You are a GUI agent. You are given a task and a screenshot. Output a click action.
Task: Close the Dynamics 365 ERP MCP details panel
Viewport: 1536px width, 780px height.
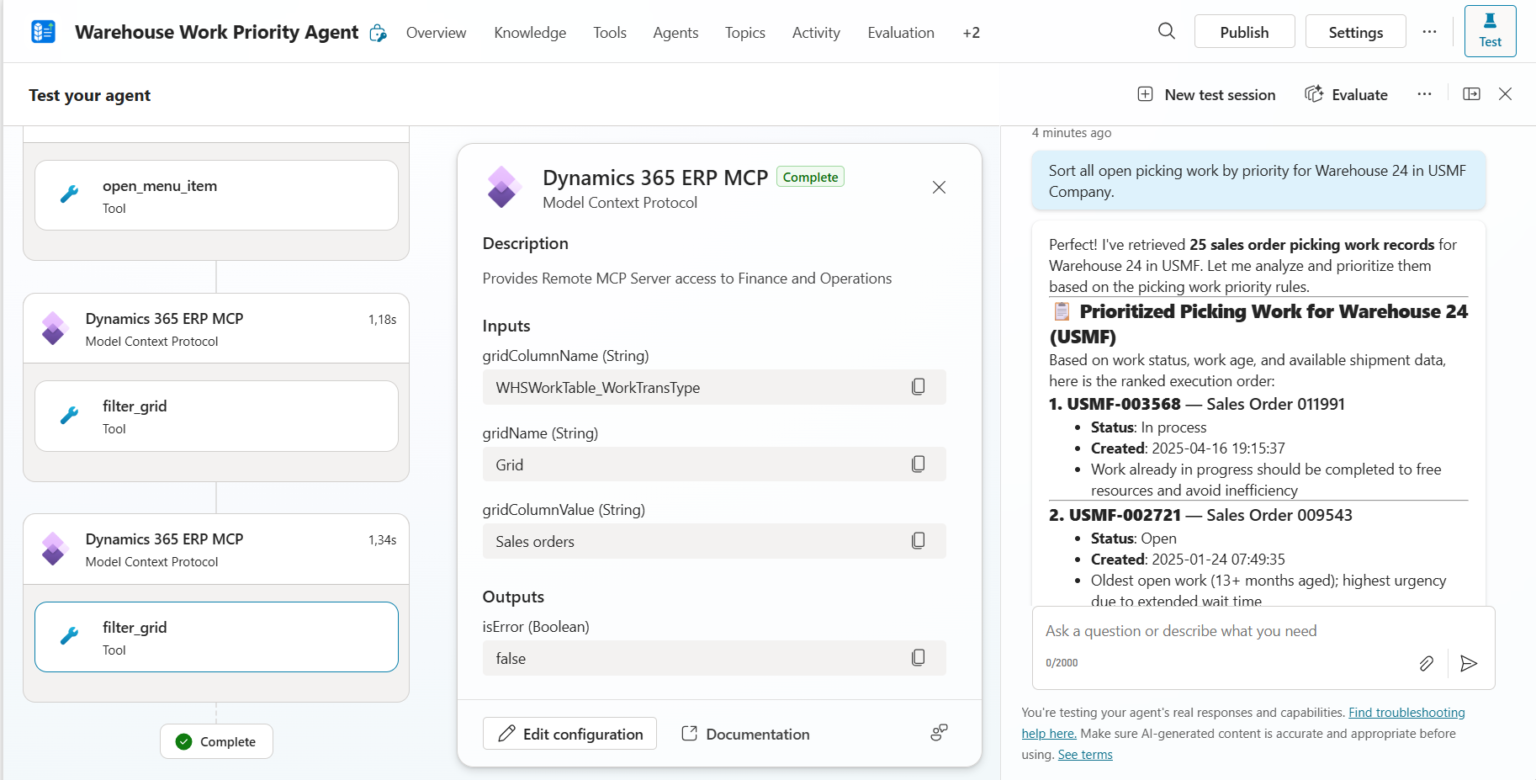point(939,187)
